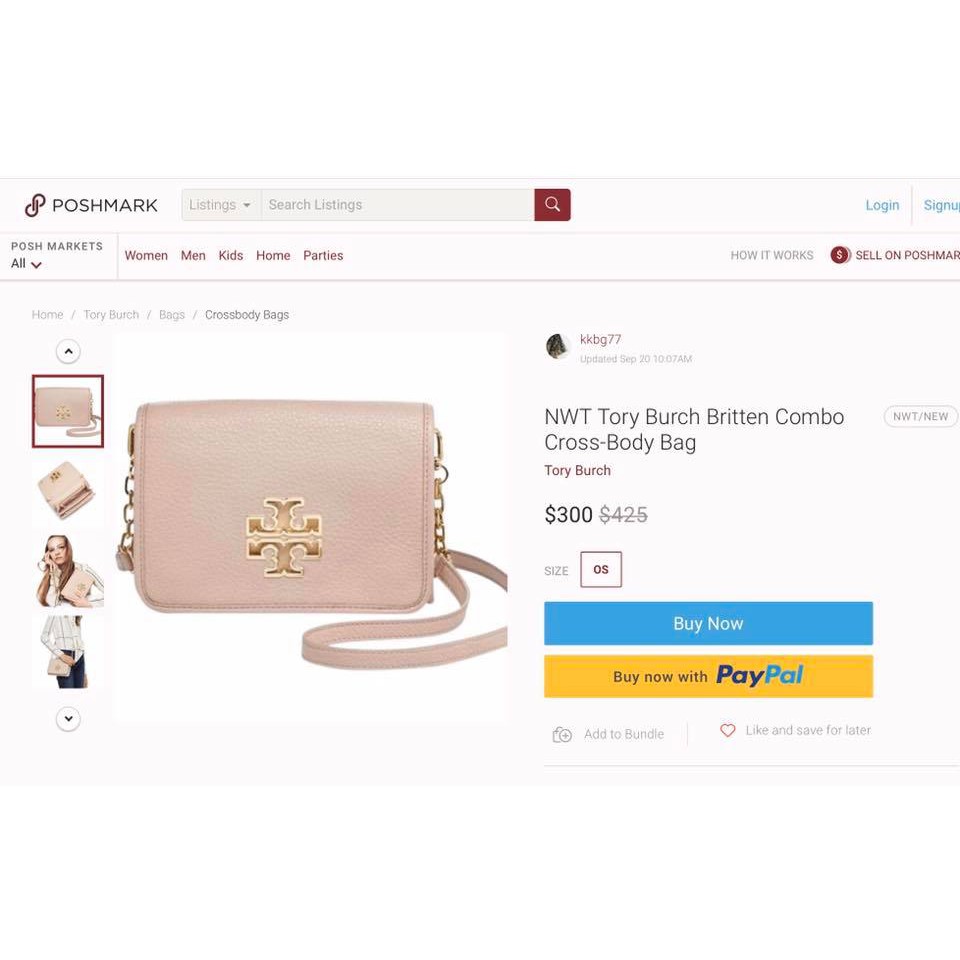
Task: Click Buy now with PayPal button
Action: (x=708, y=677)
